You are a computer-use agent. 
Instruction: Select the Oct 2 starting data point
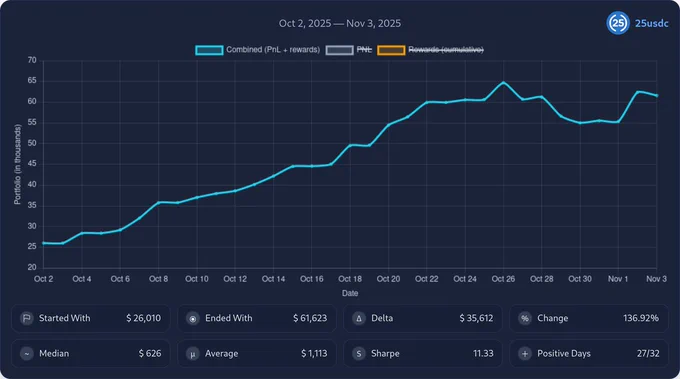click(43, 243)
